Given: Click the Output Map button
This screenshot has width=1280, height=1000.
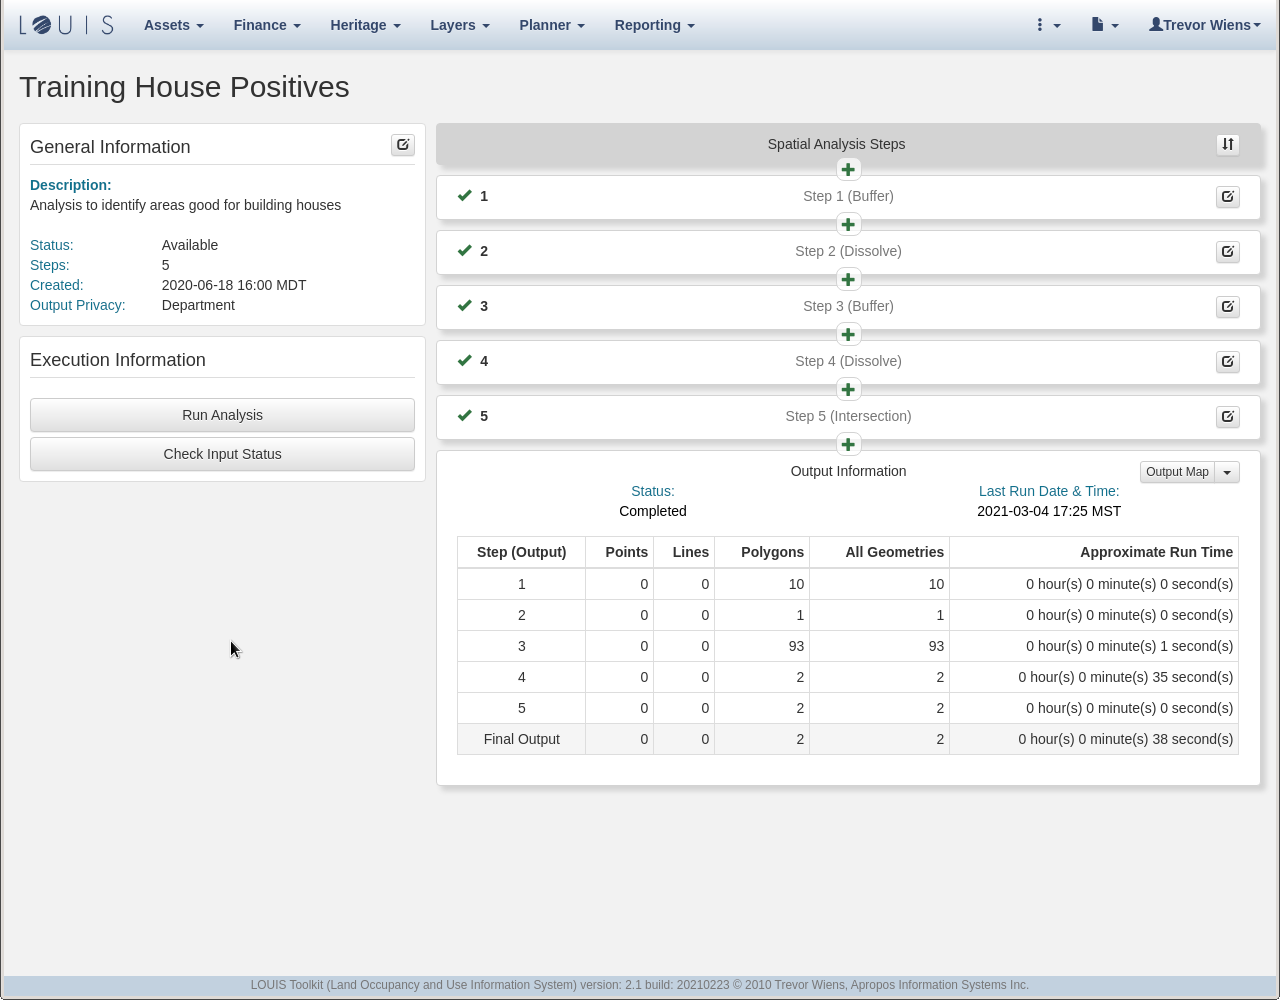Looking at the screenshot, I should pos(1177,472).
